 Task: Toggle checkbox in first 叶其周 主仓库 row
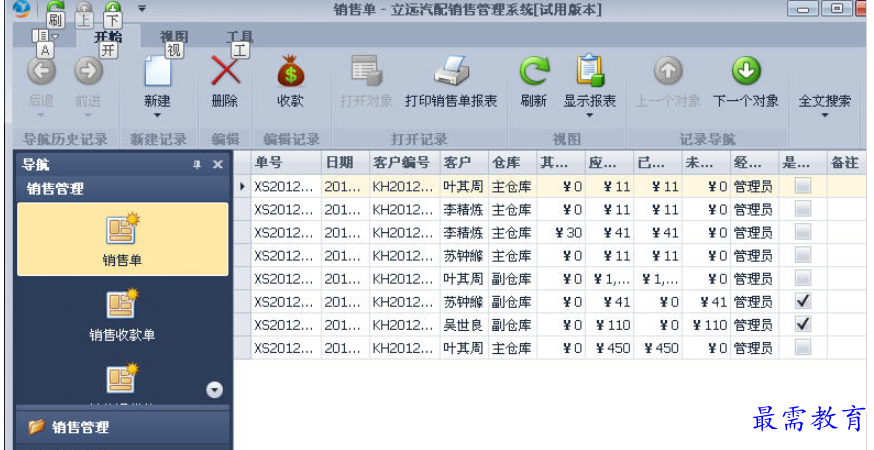click(803, 186)
